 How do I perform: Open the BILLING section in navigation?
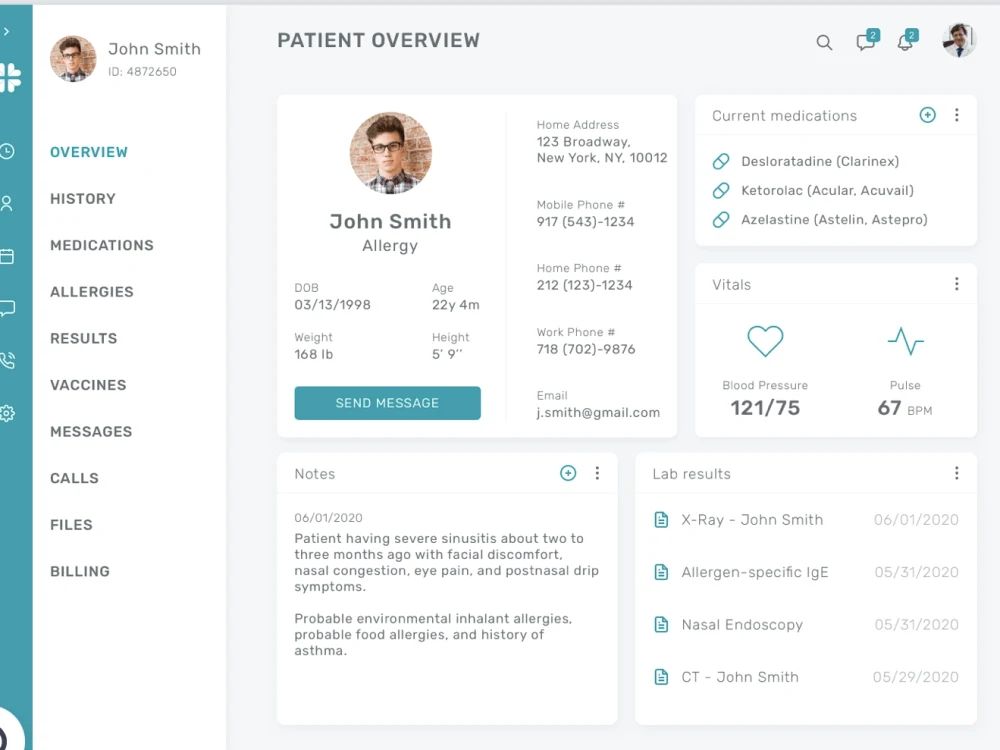[80, 571]
